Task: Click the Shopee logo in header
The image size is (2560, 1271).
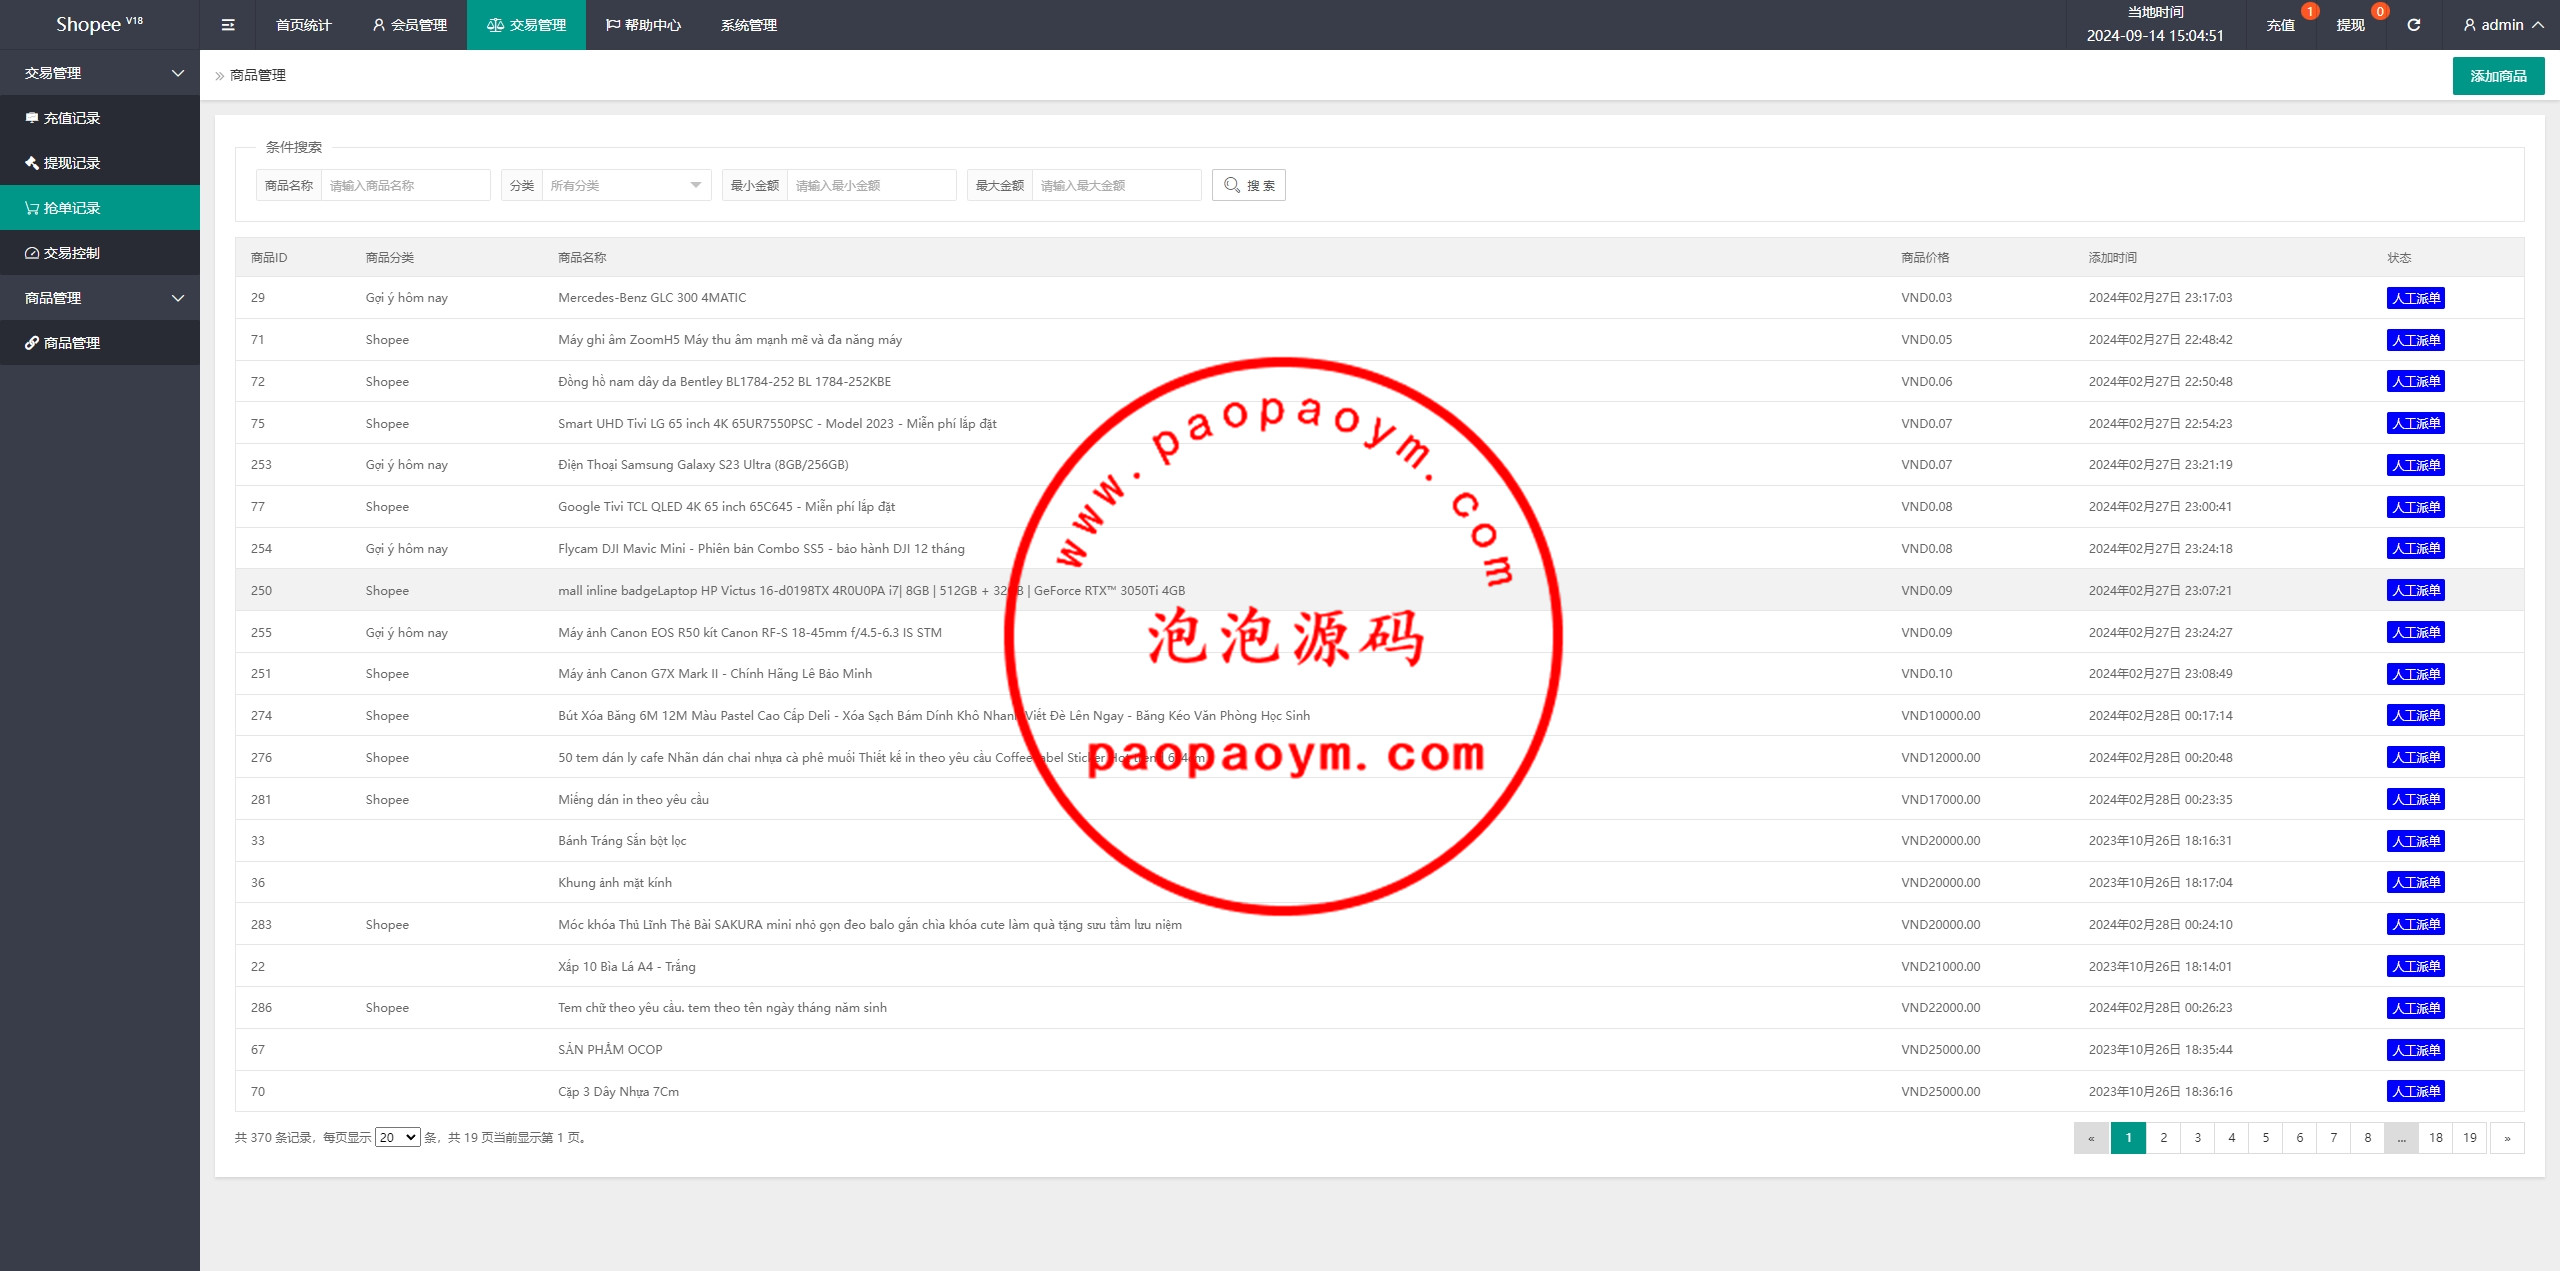Action: [99, 24]
